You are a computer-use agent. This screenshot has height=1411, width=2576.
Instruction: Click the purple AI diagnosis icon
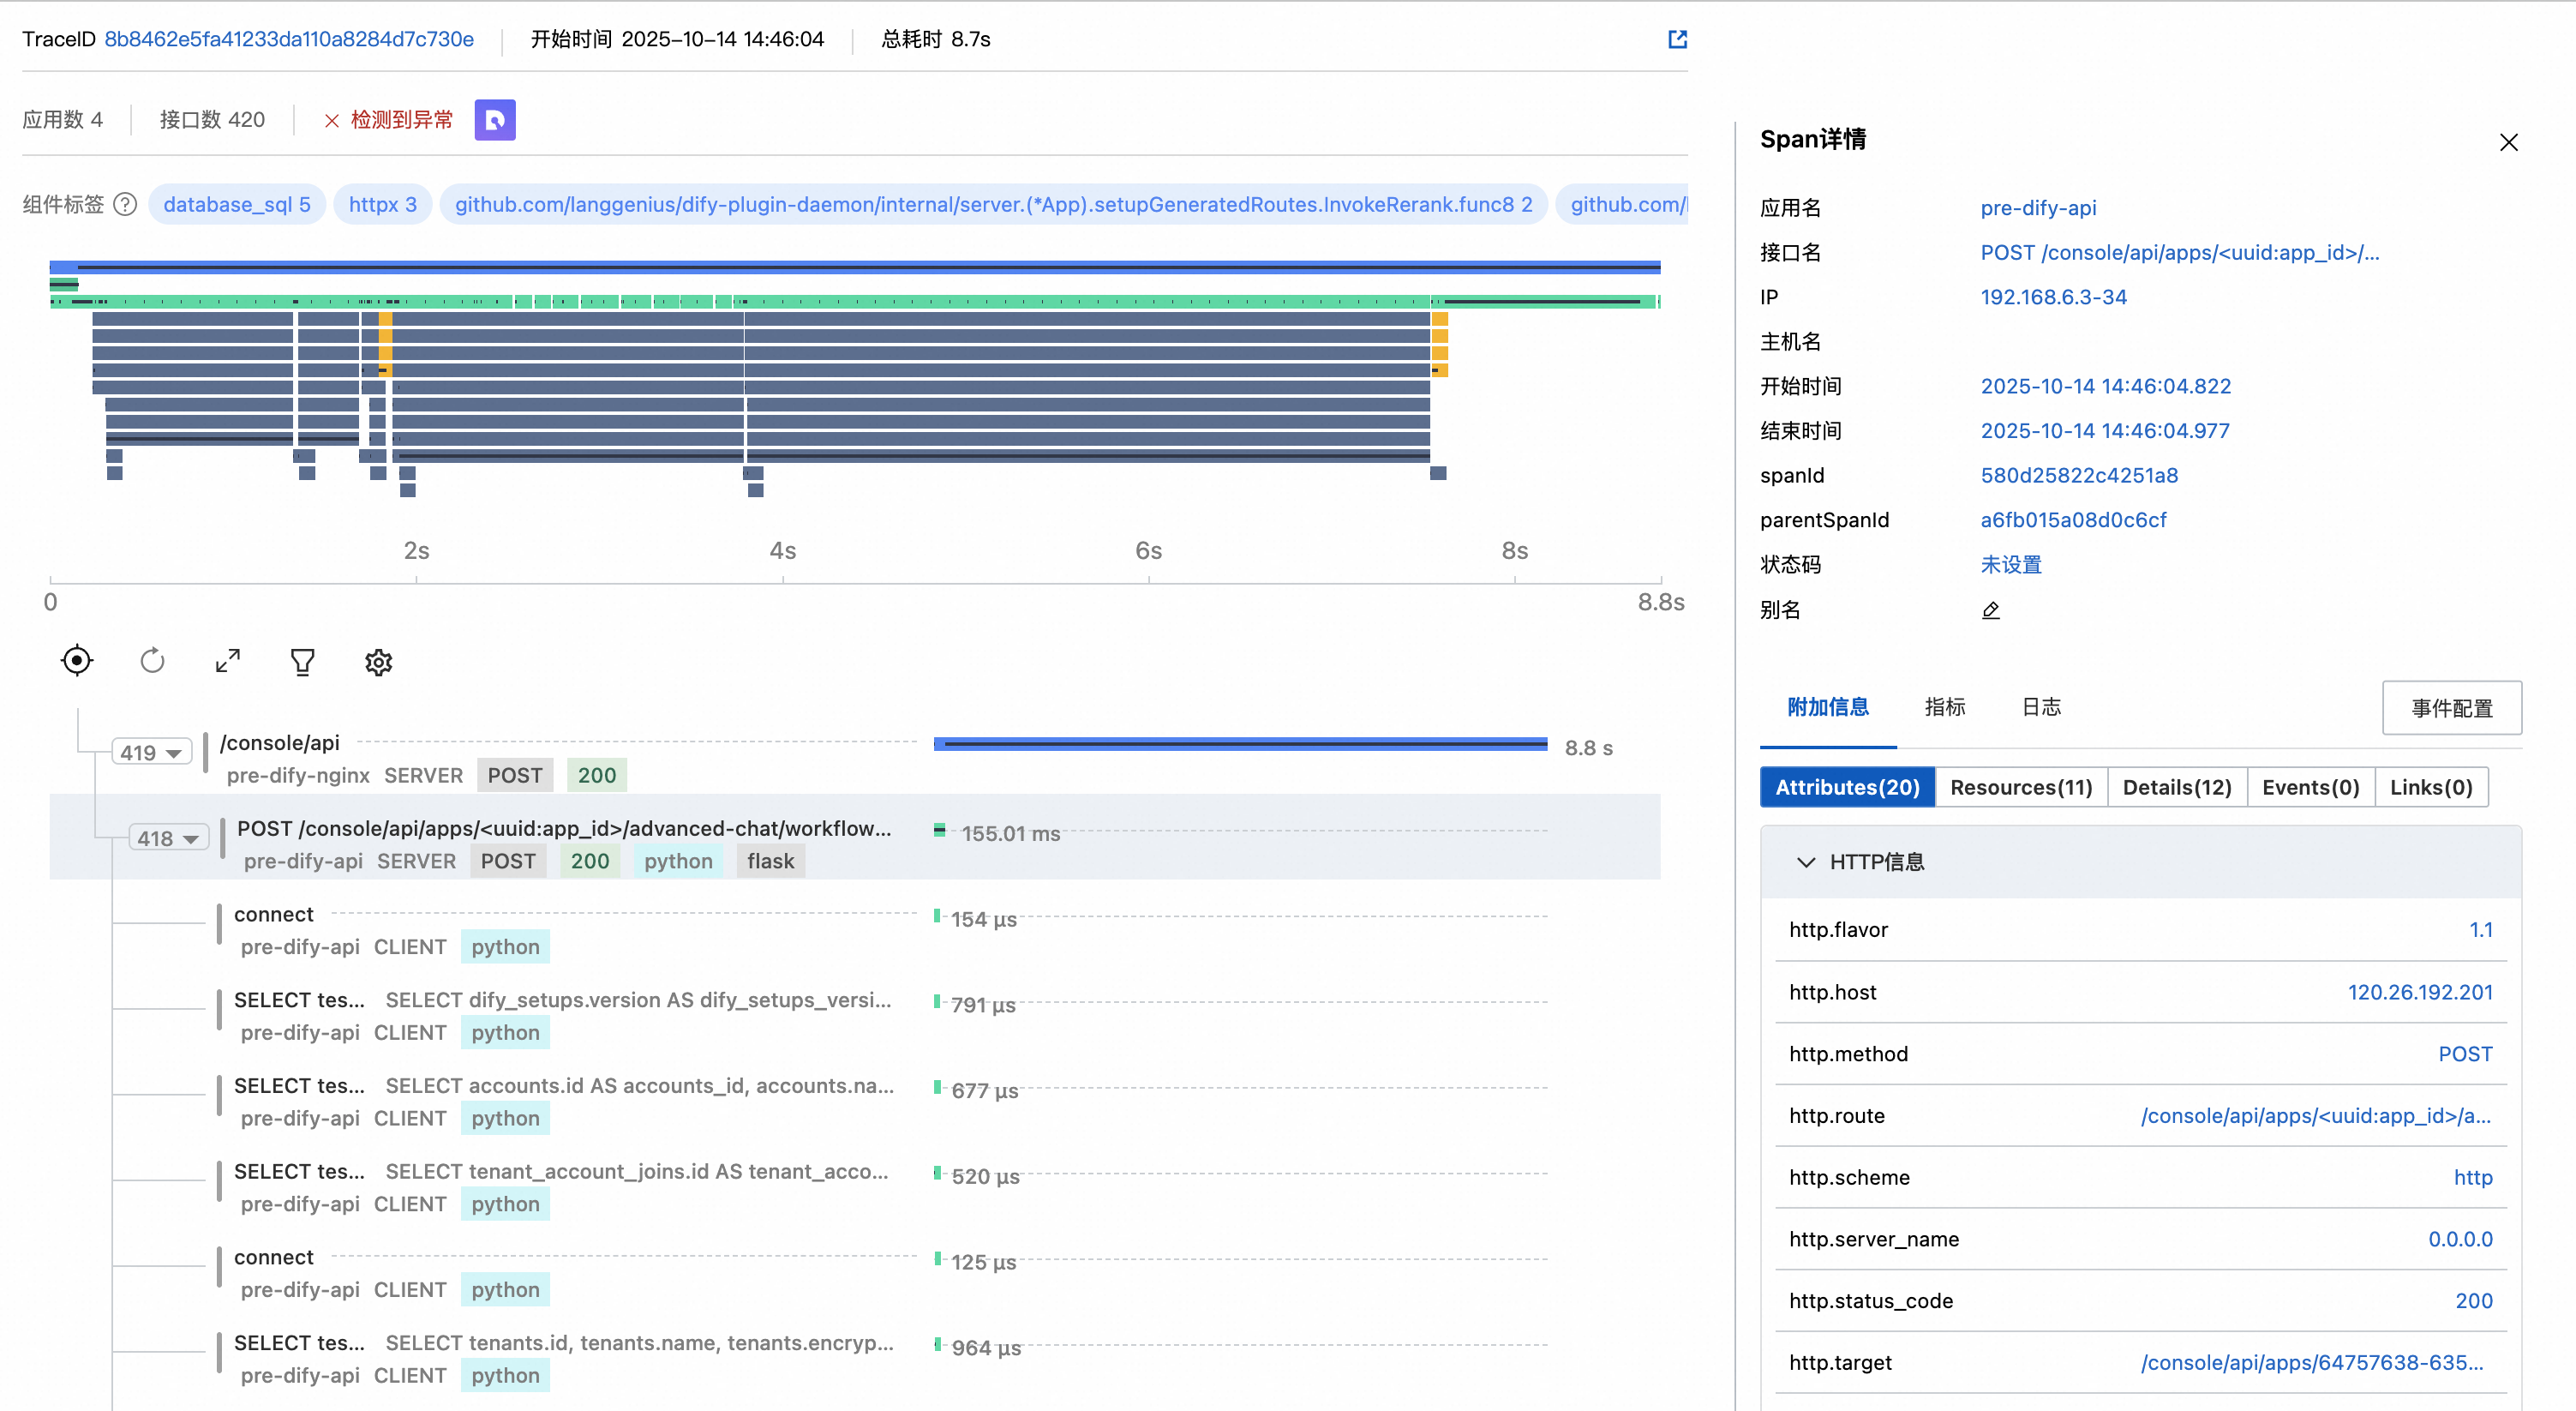click(x=495, y=120)
